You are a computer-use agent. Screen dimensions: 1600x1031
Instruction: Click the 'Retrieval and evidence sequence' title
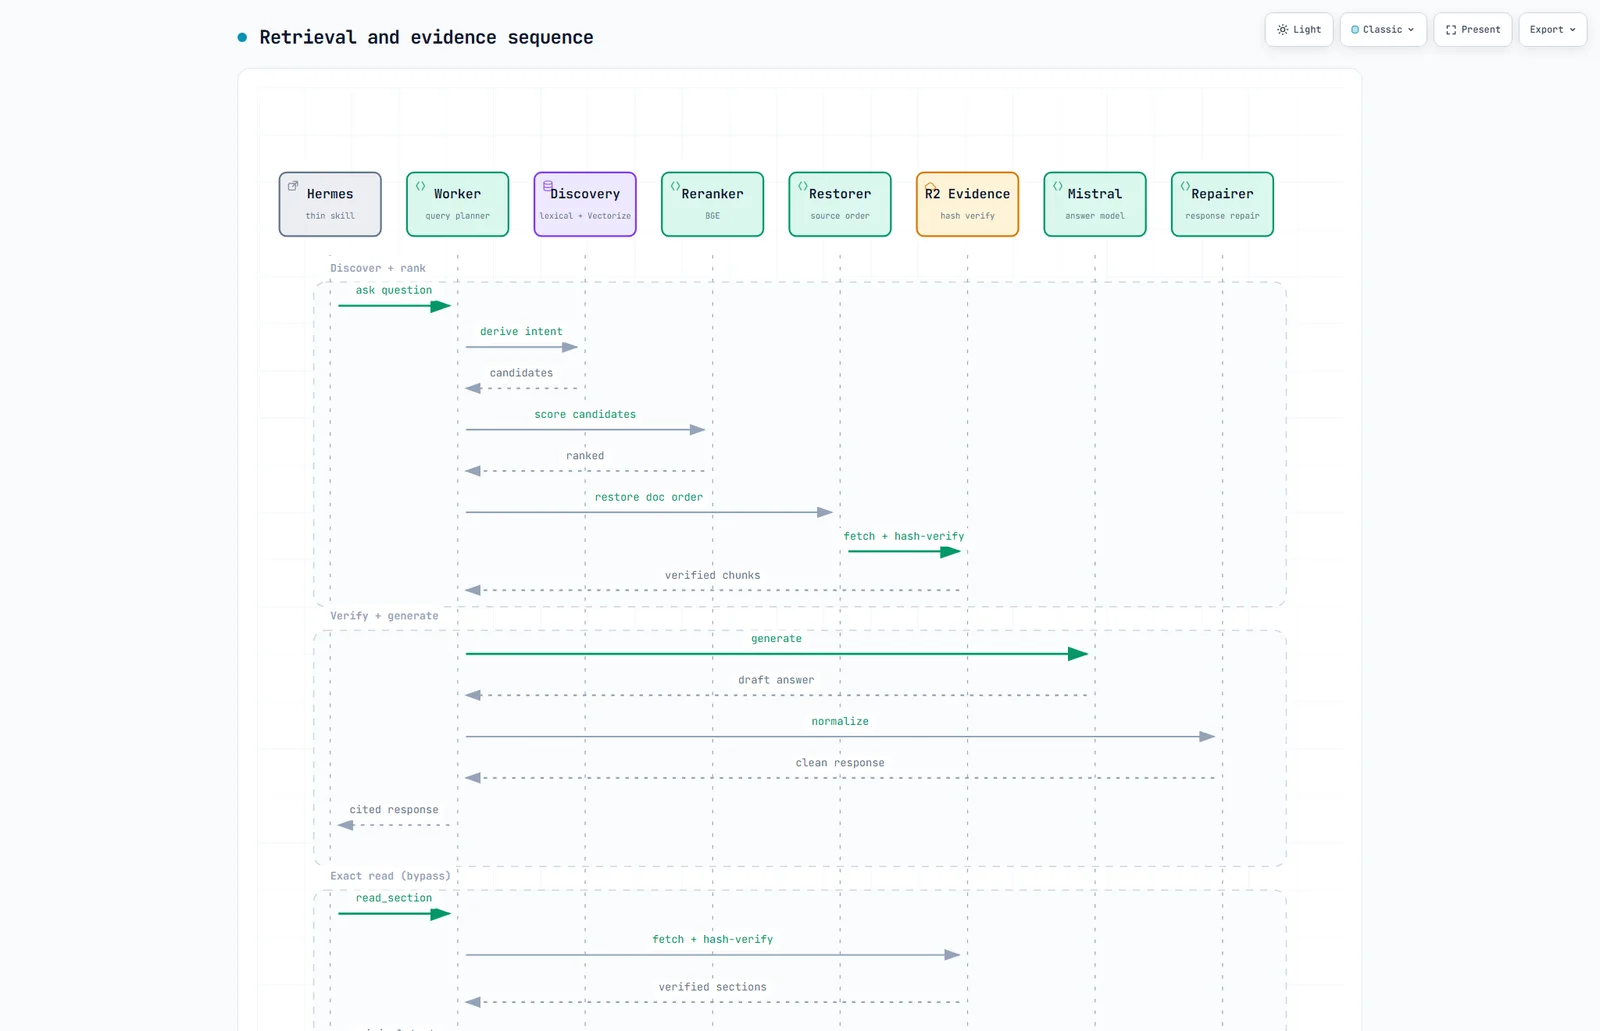426,38
